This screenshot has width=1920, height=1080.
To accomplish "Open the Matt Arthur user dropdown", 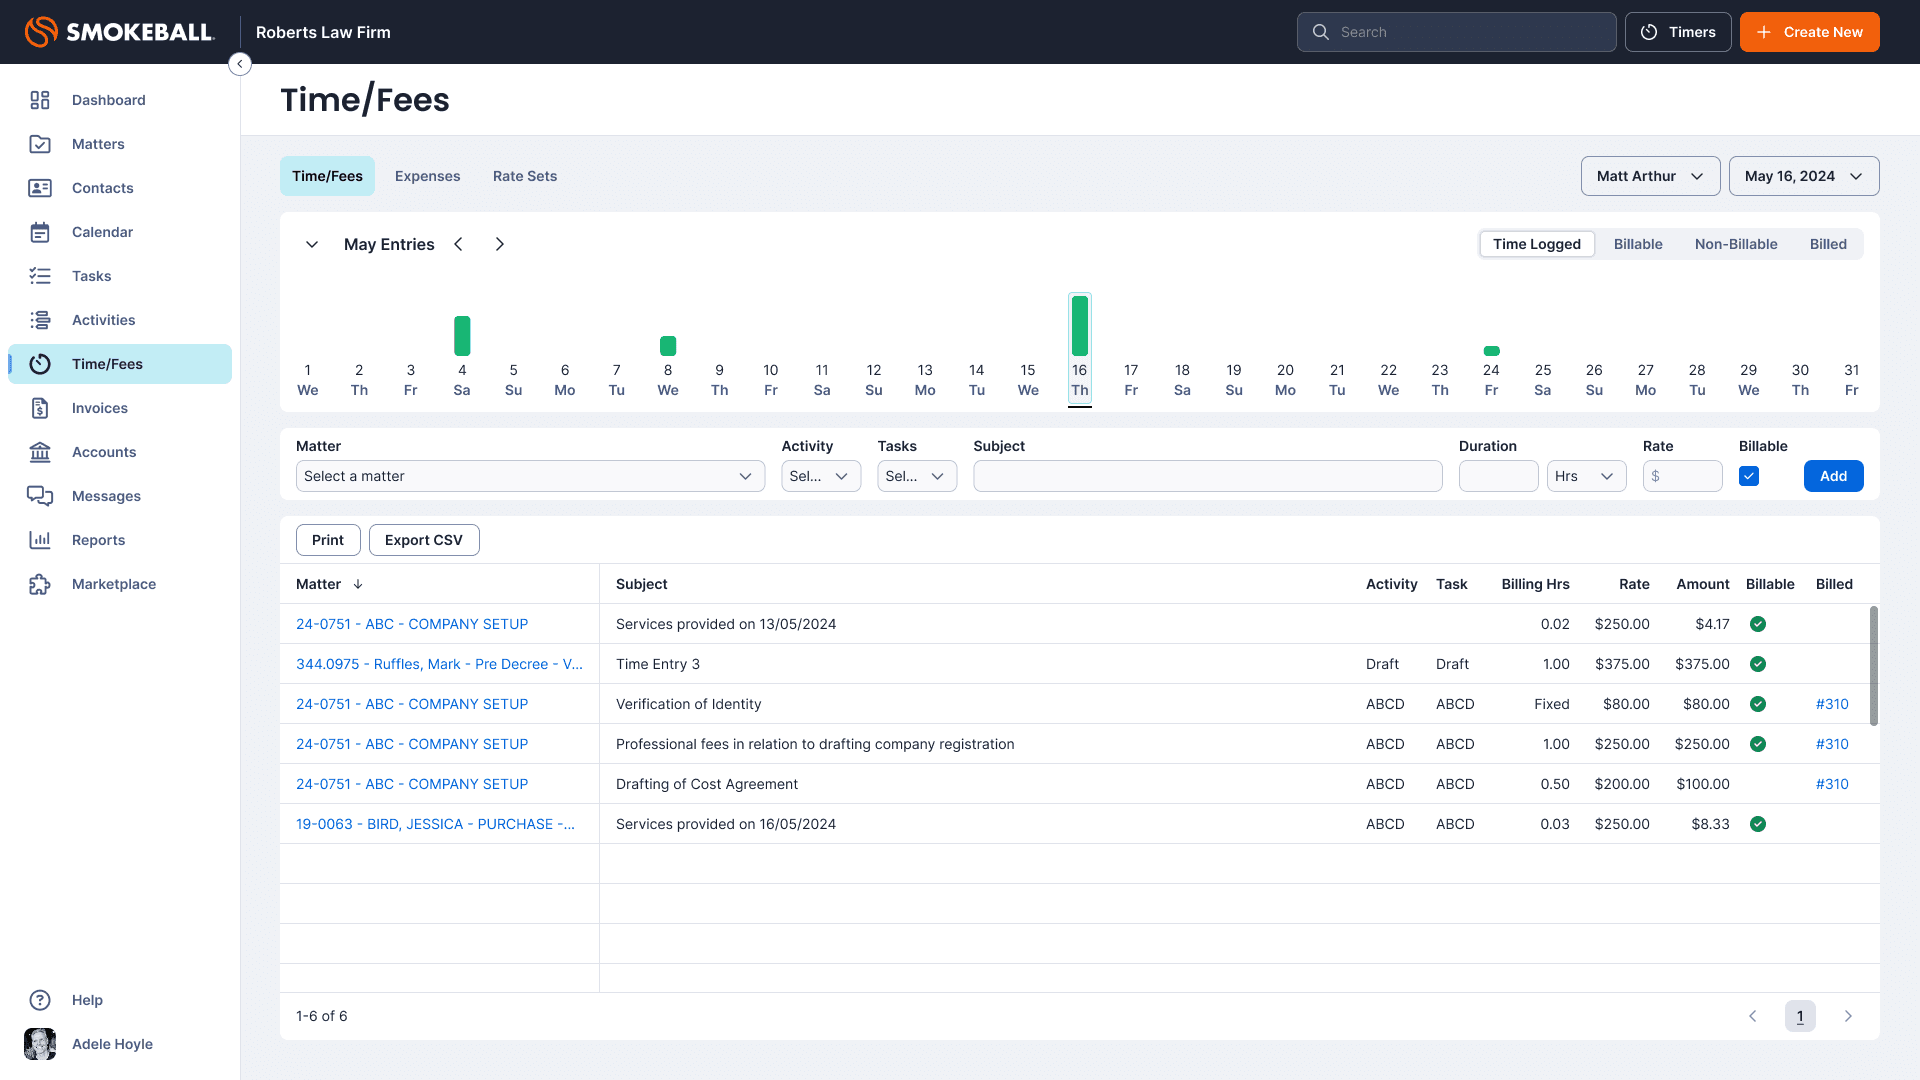I will (1650, 176).
